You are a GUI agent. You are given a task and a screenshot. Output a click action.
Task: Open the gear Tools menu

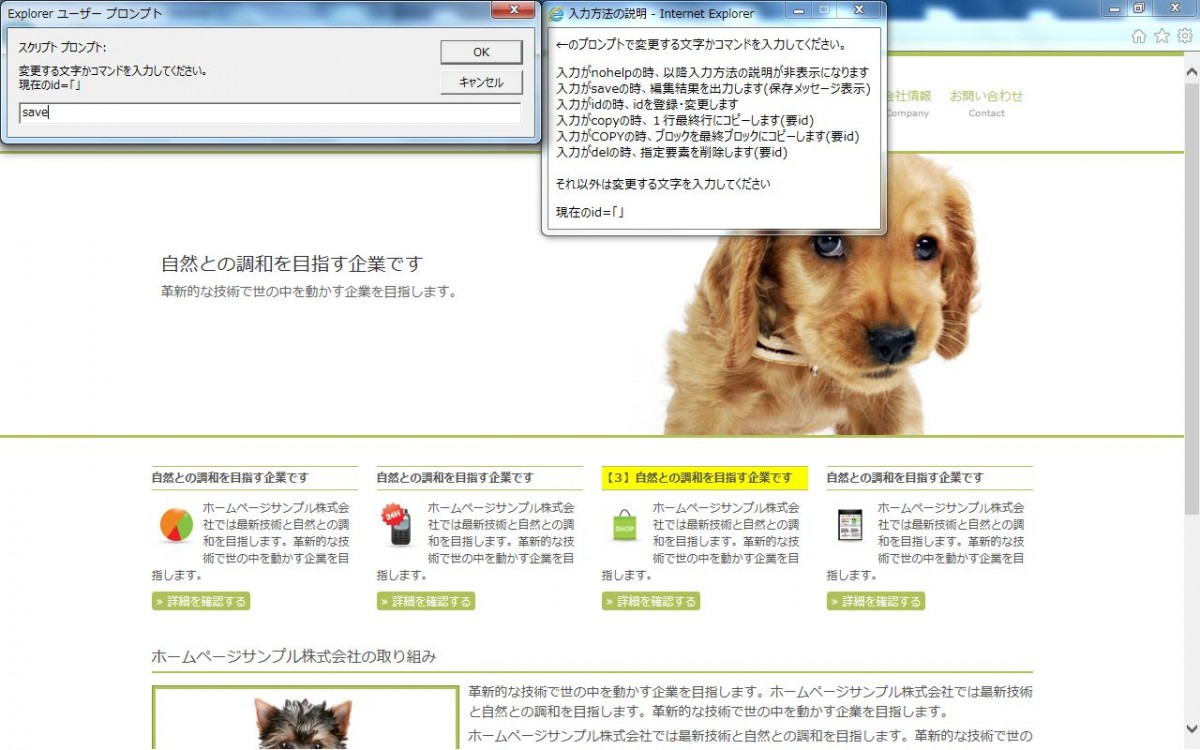pyautogui.click(x=1184, y=36)
